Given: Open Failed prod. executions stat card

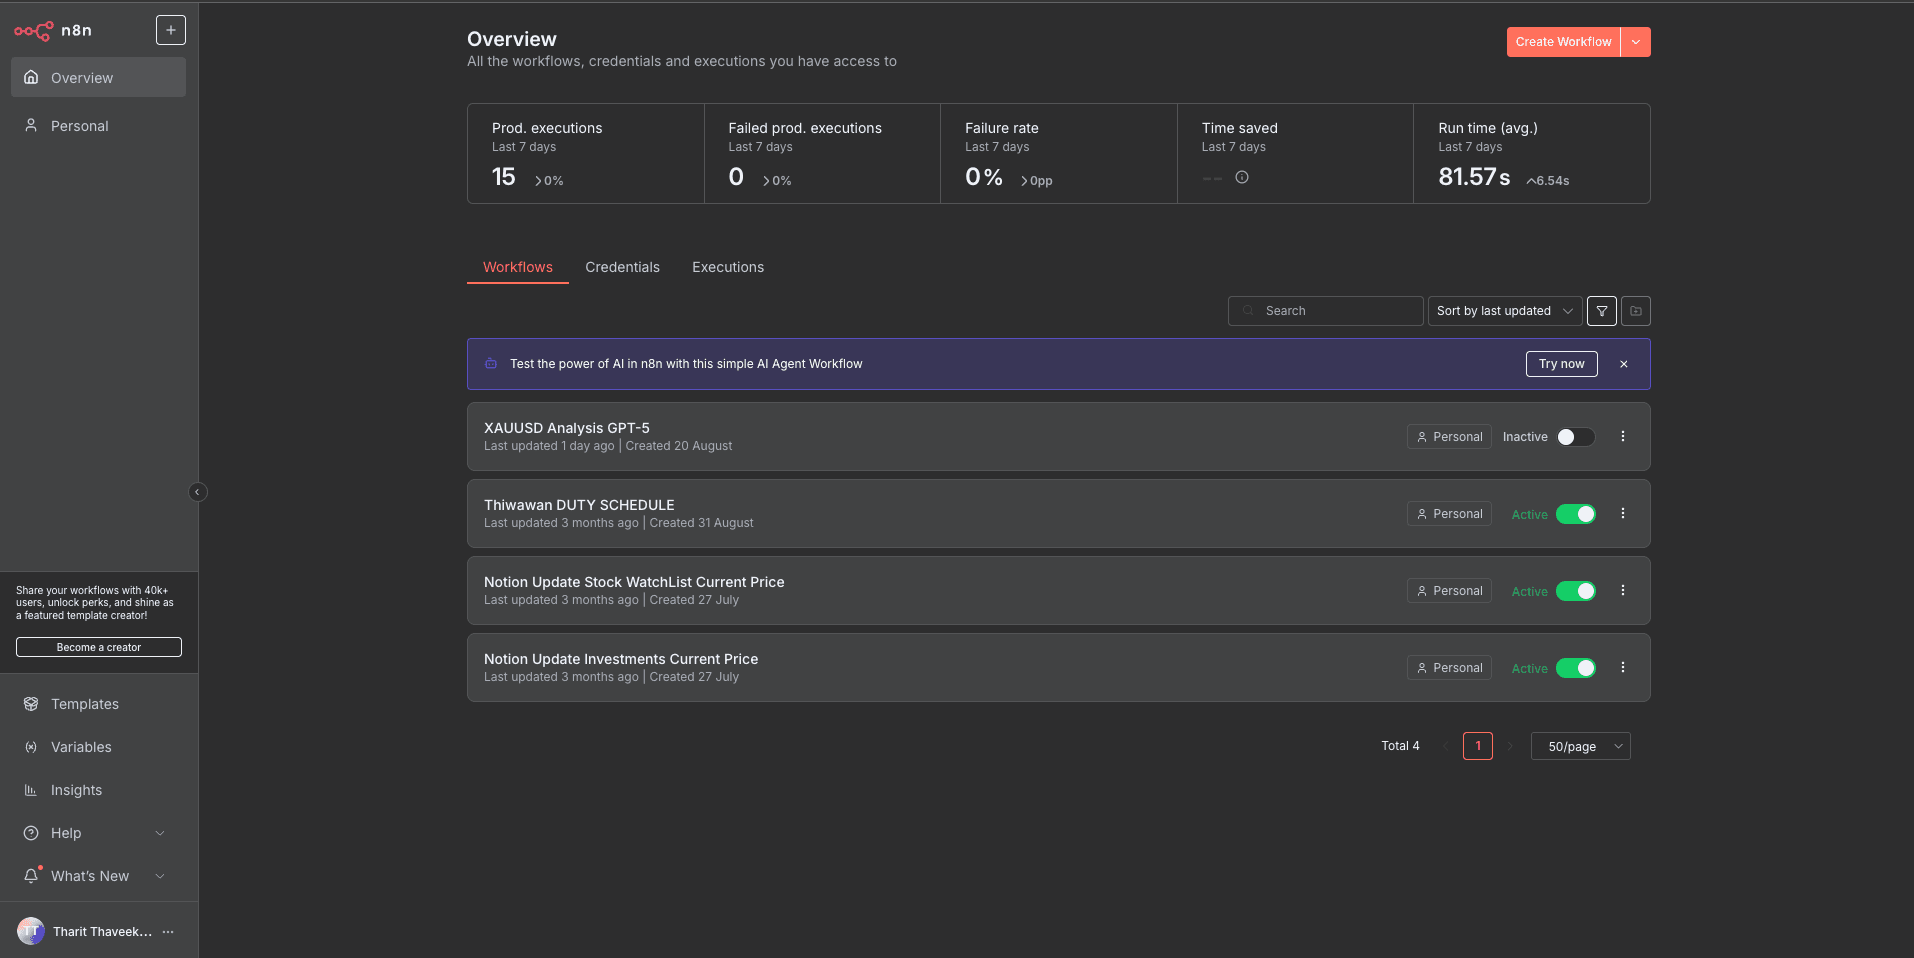Looking at the screenshot, I should pos(822,154).
